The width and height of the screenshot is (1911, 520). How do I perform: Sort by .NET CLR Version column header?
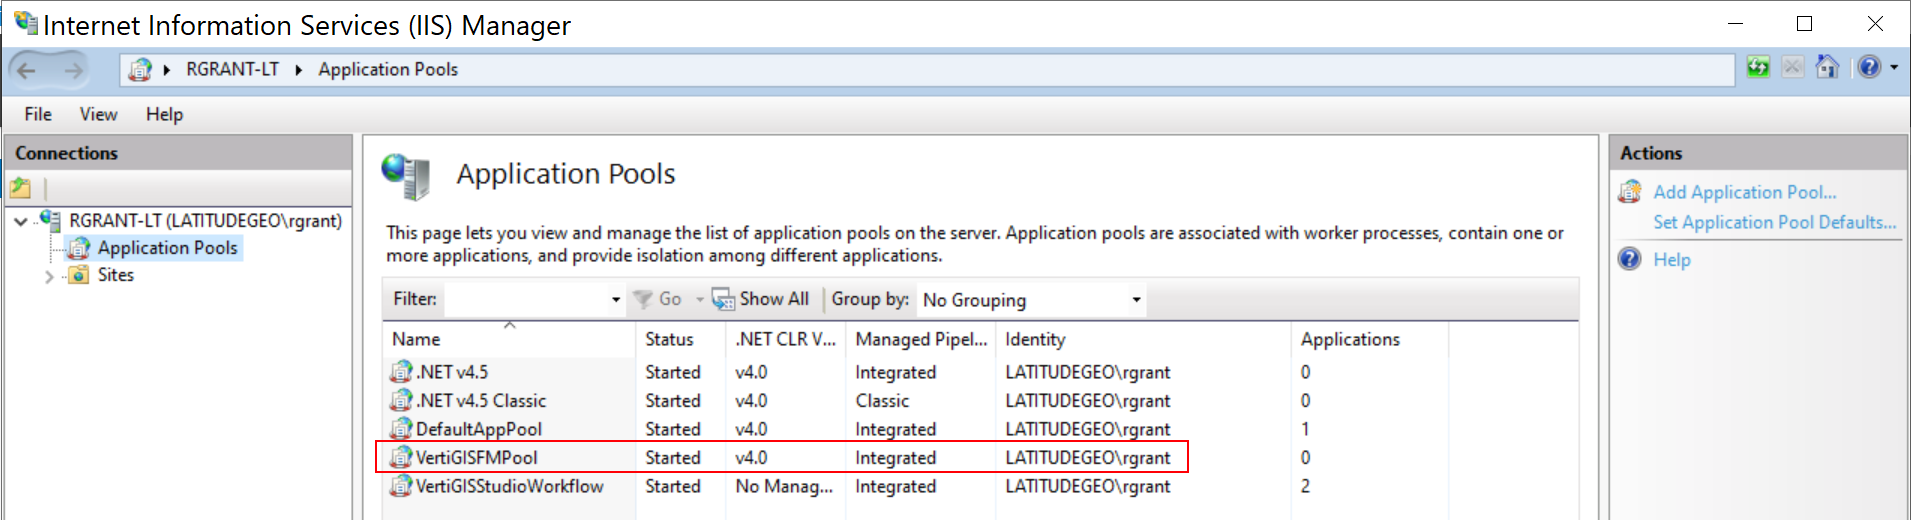(x=786, y=339)
